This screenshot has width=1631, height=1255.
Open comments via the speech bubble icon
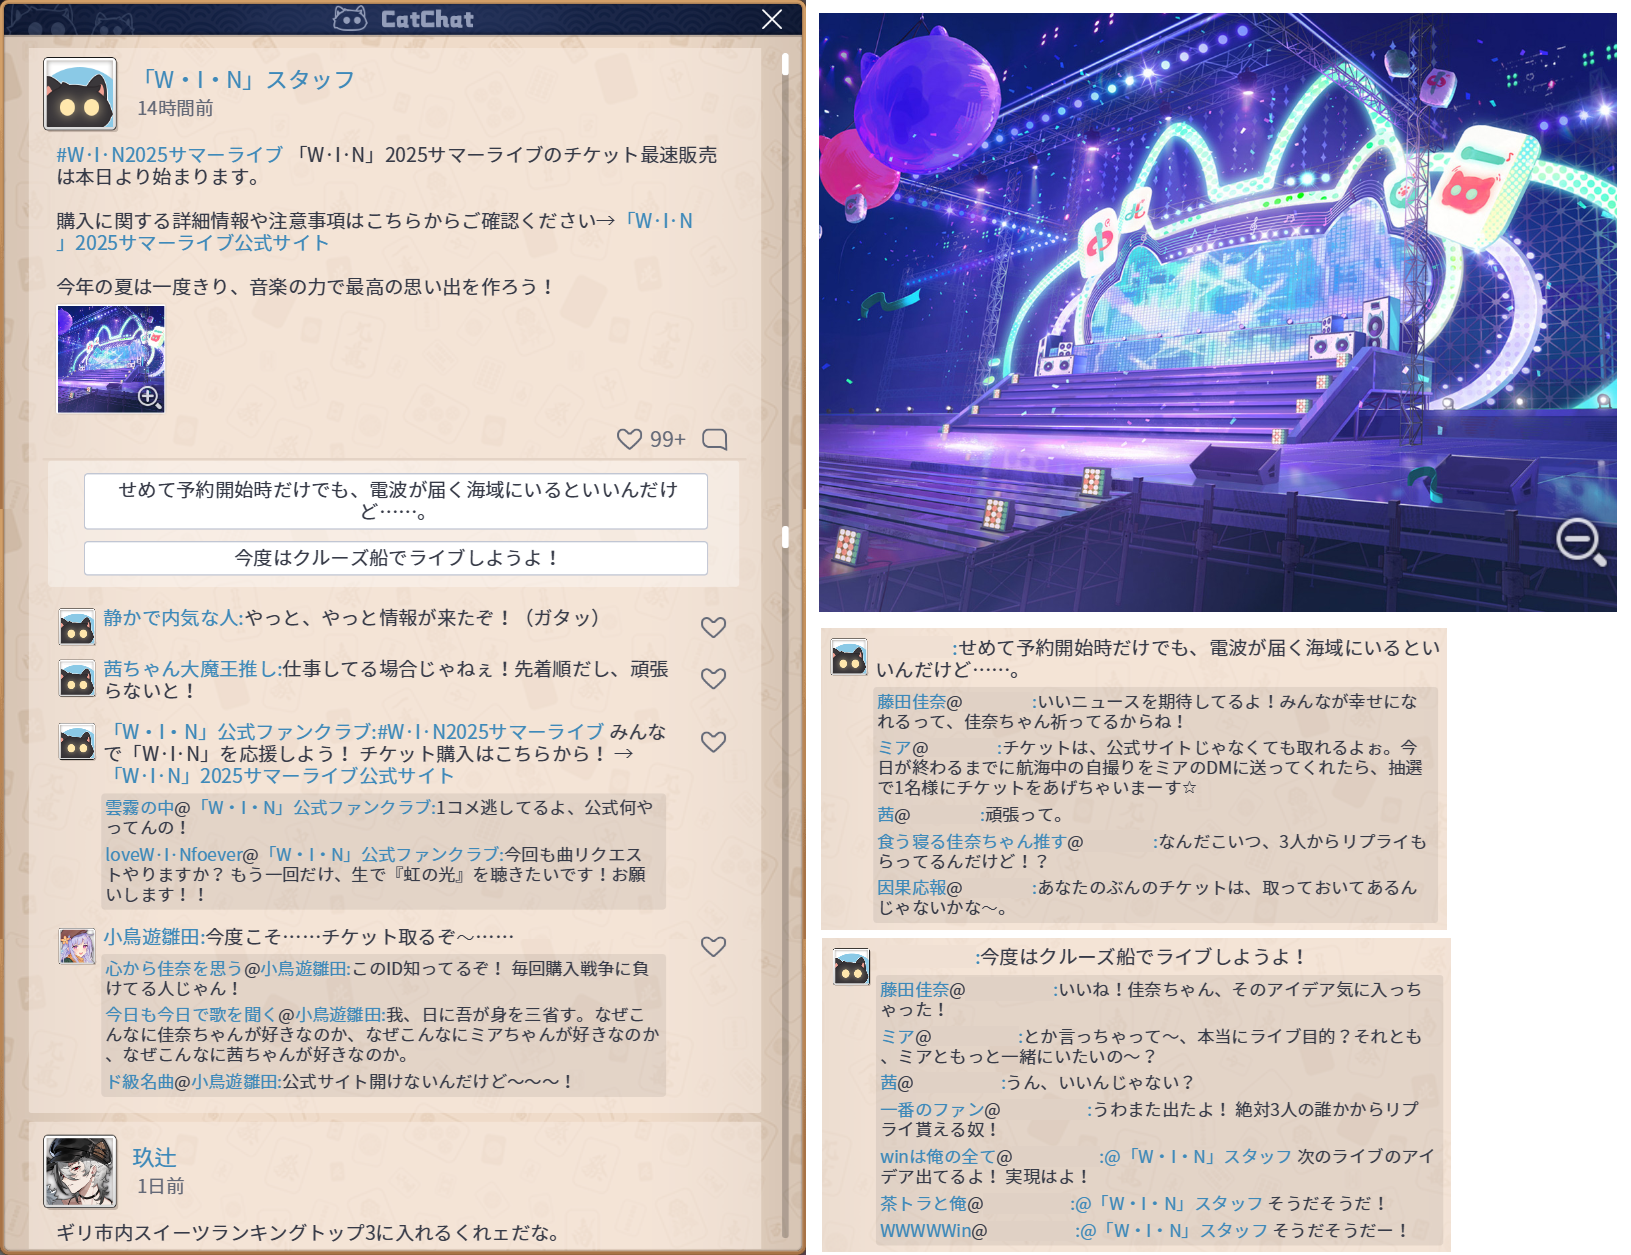(714, 439)
